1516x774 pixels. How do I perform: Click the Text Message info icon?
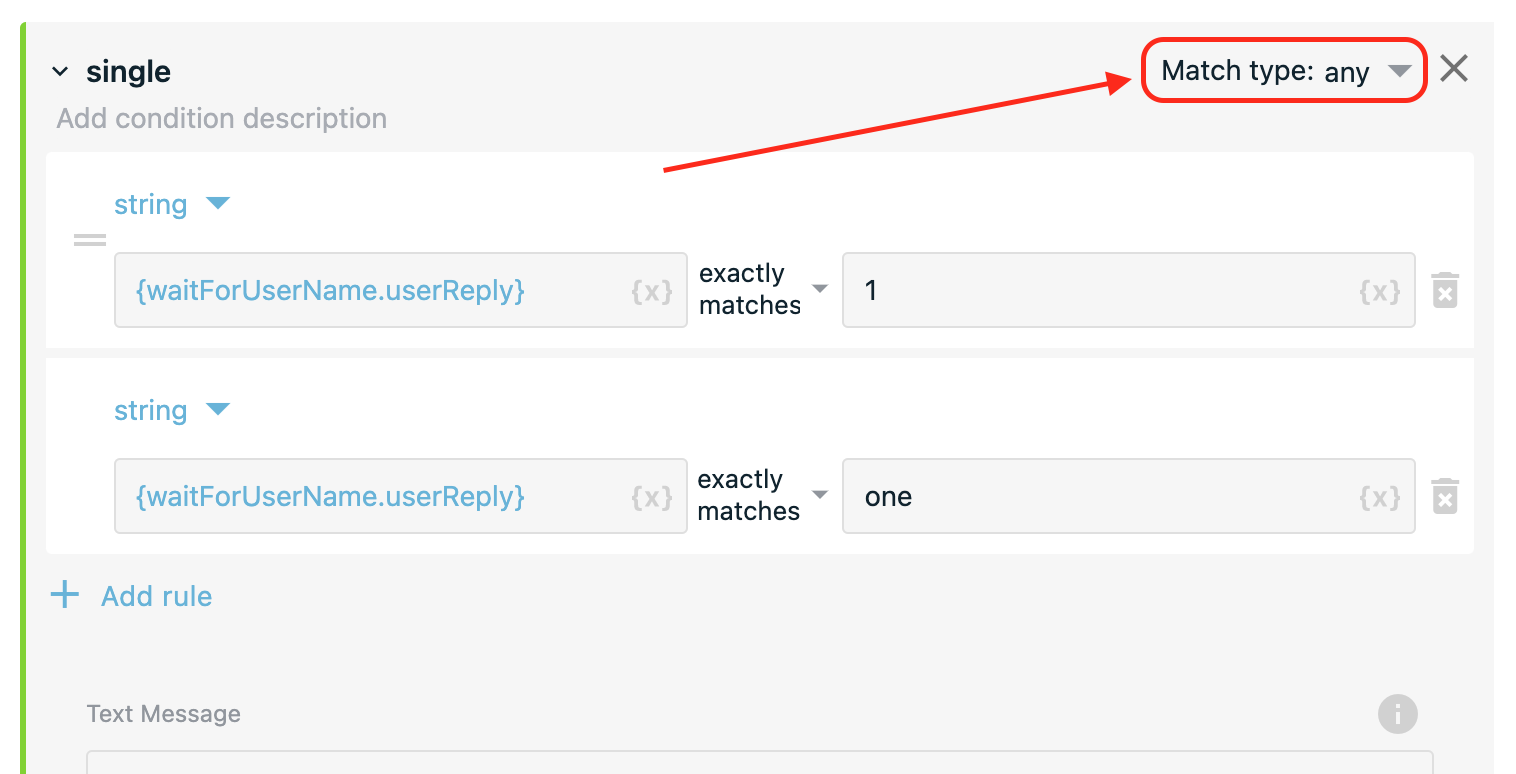(x=1398, y=714)
